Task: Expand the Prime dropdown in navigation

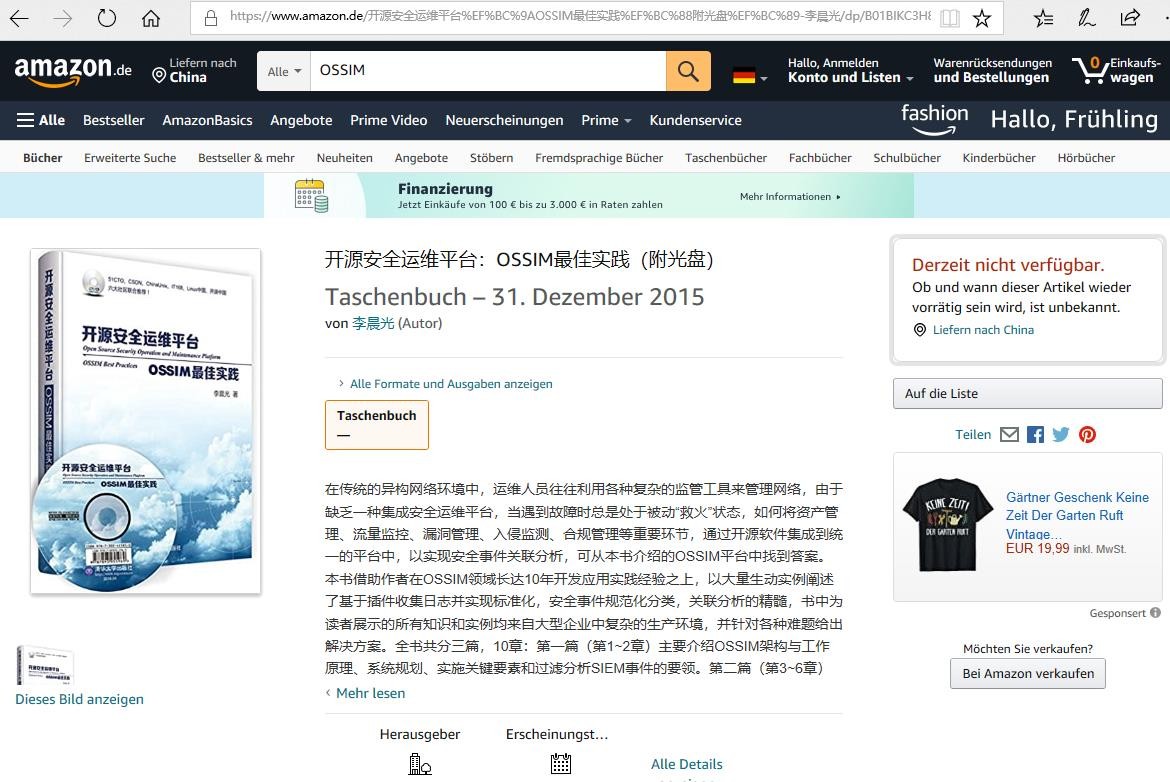Action: pyautogui.click(x=606, y=120)
